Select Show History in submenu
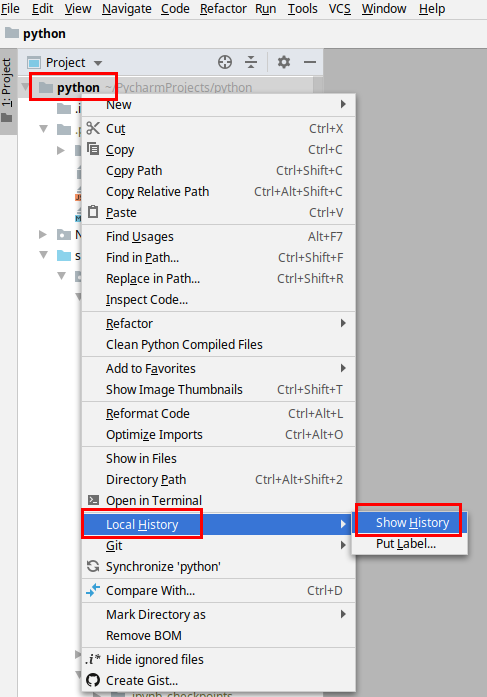487x697 pixels. pyautogui.click(x=410, y=522)
